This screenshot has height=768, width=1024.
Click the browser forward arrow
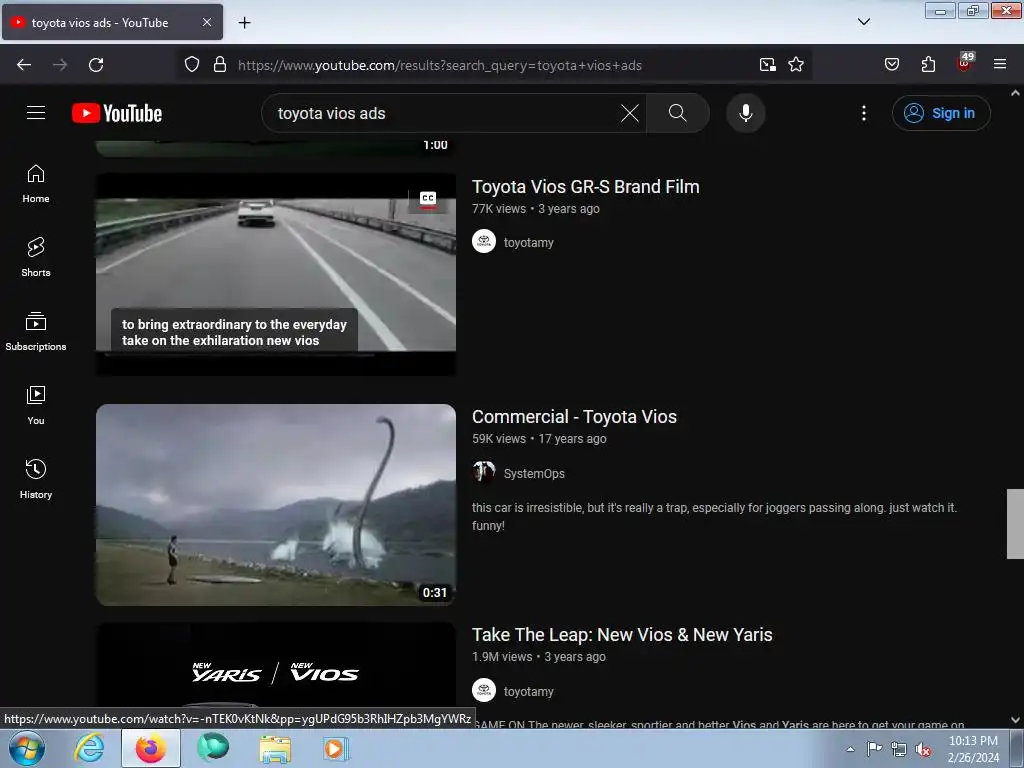pyautogui.click(x=60, y=65)
